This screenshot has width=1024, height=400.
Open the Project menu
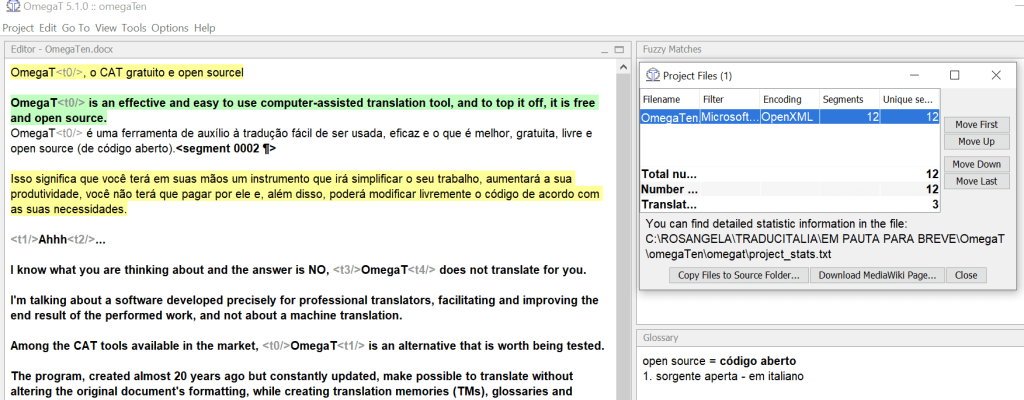pos(18,28)
